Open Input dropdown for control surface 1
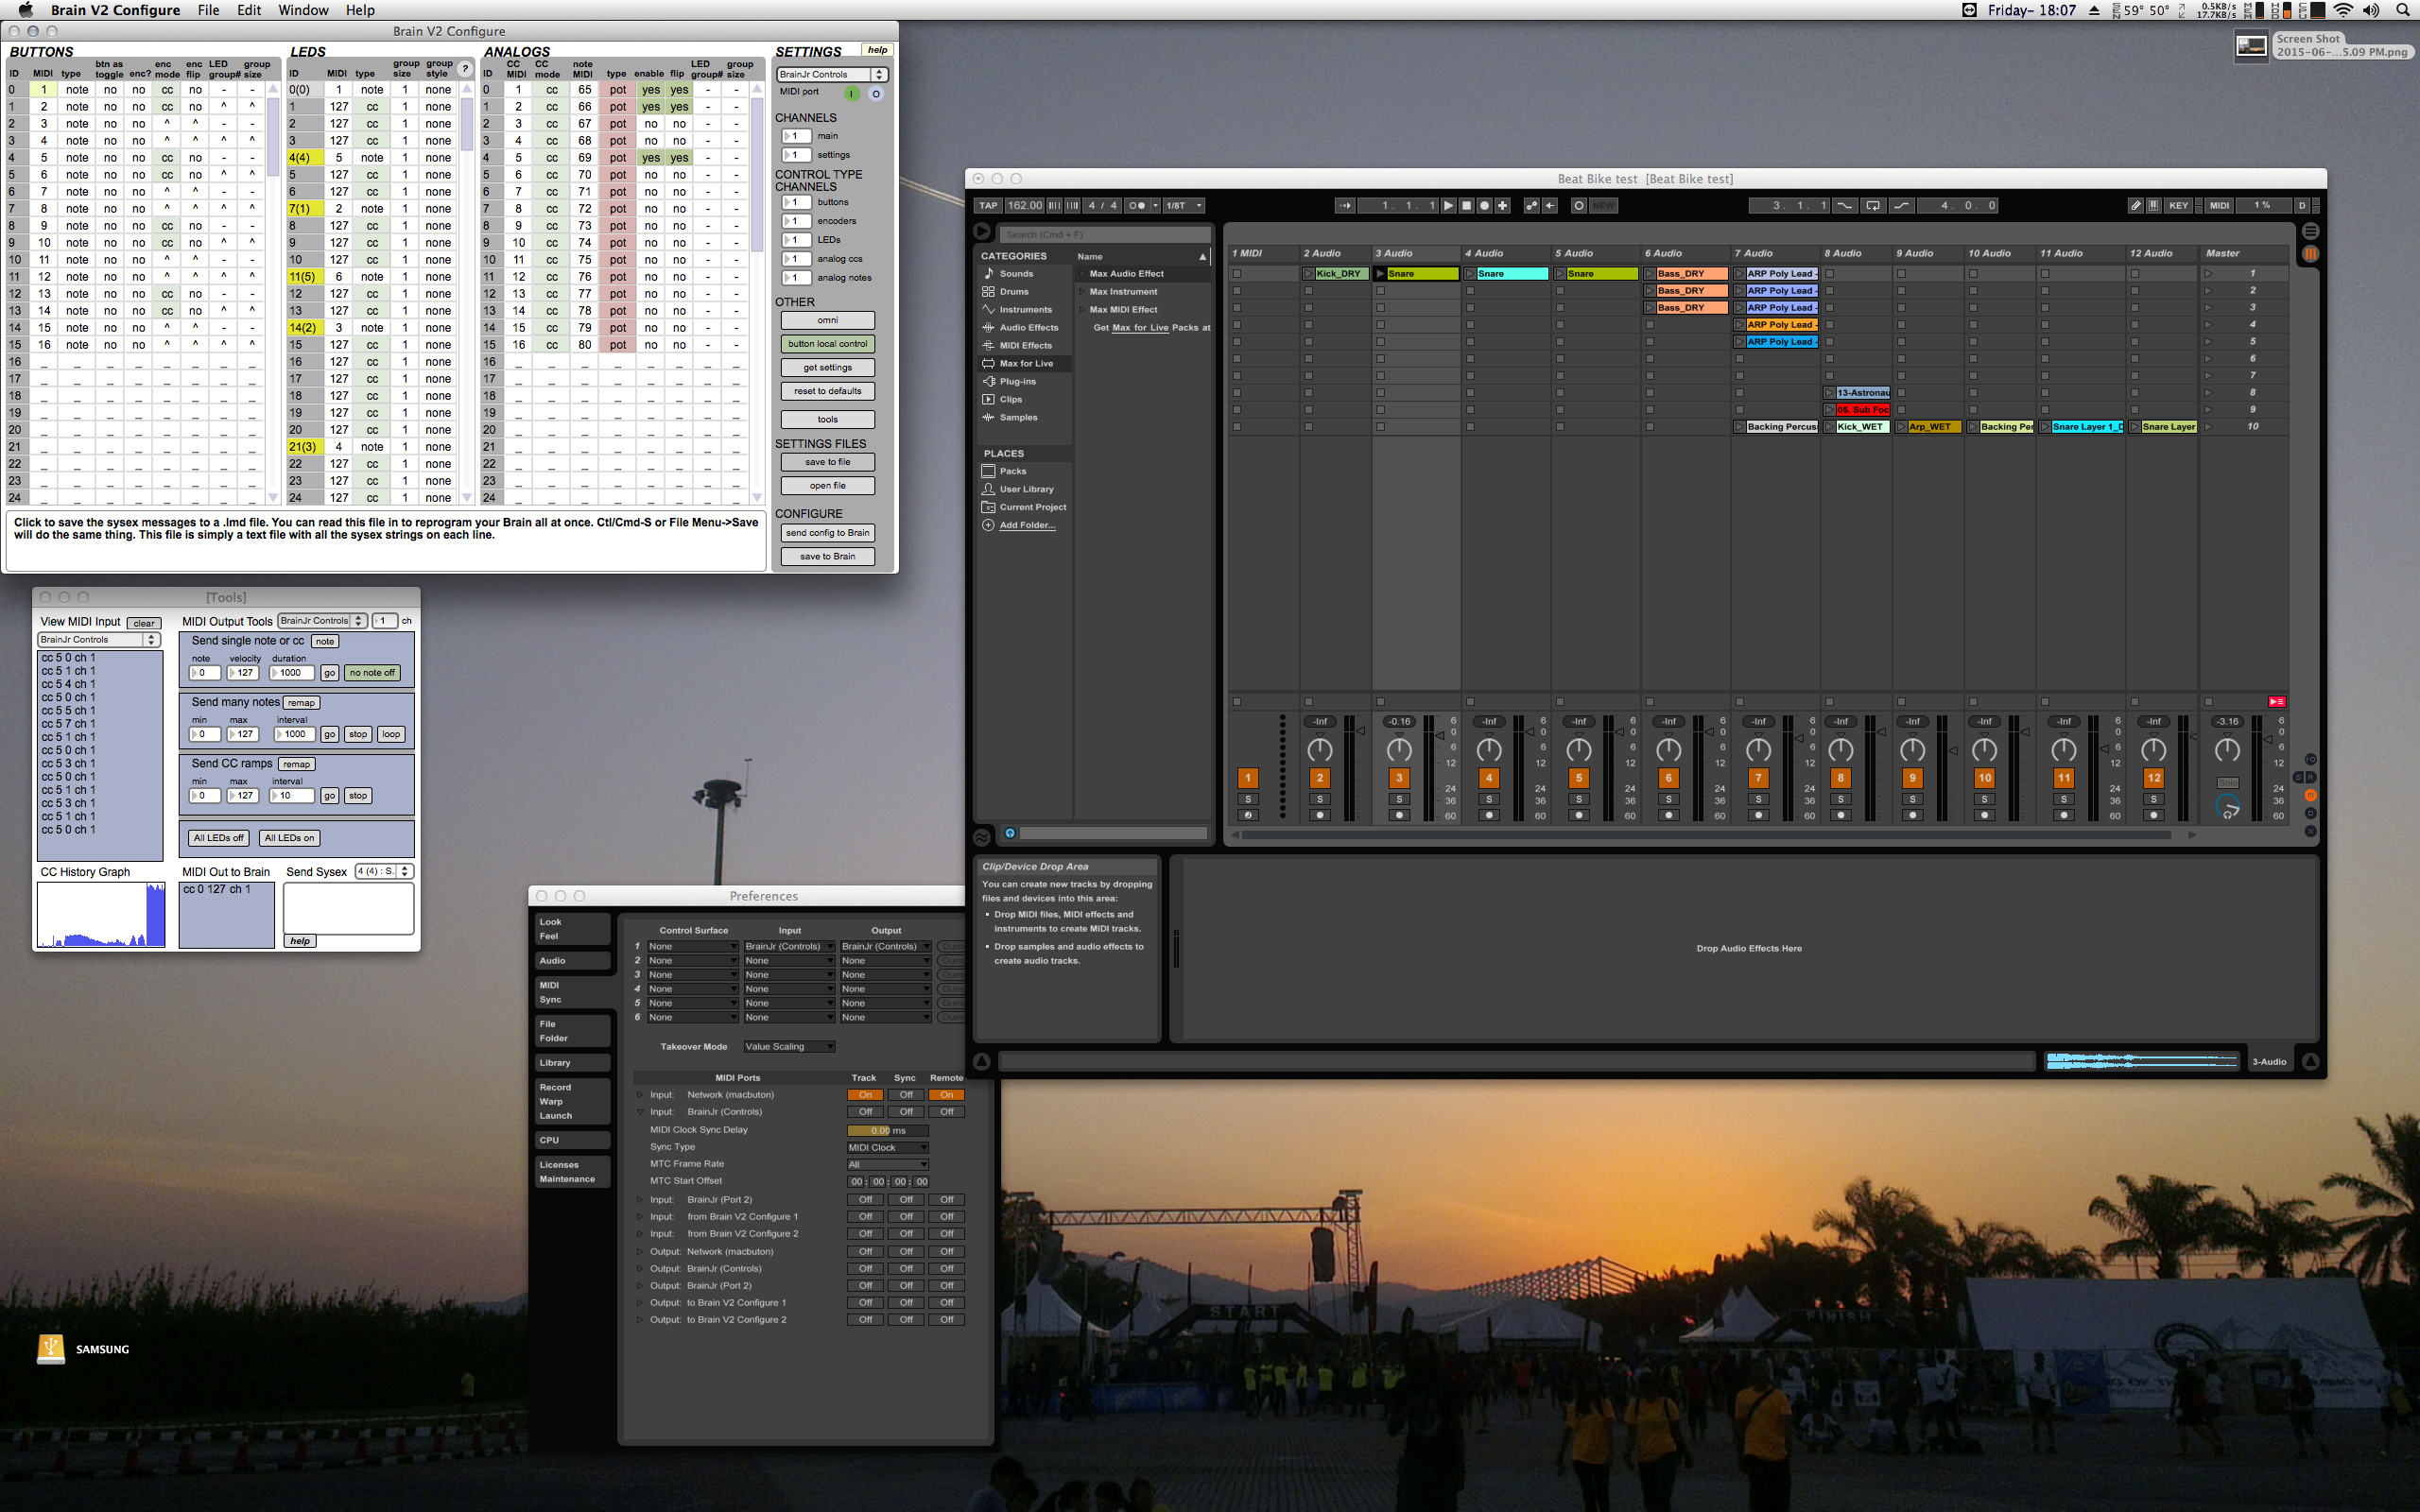Viewport: 2420px width, 1512px height. tap(788, 946)
